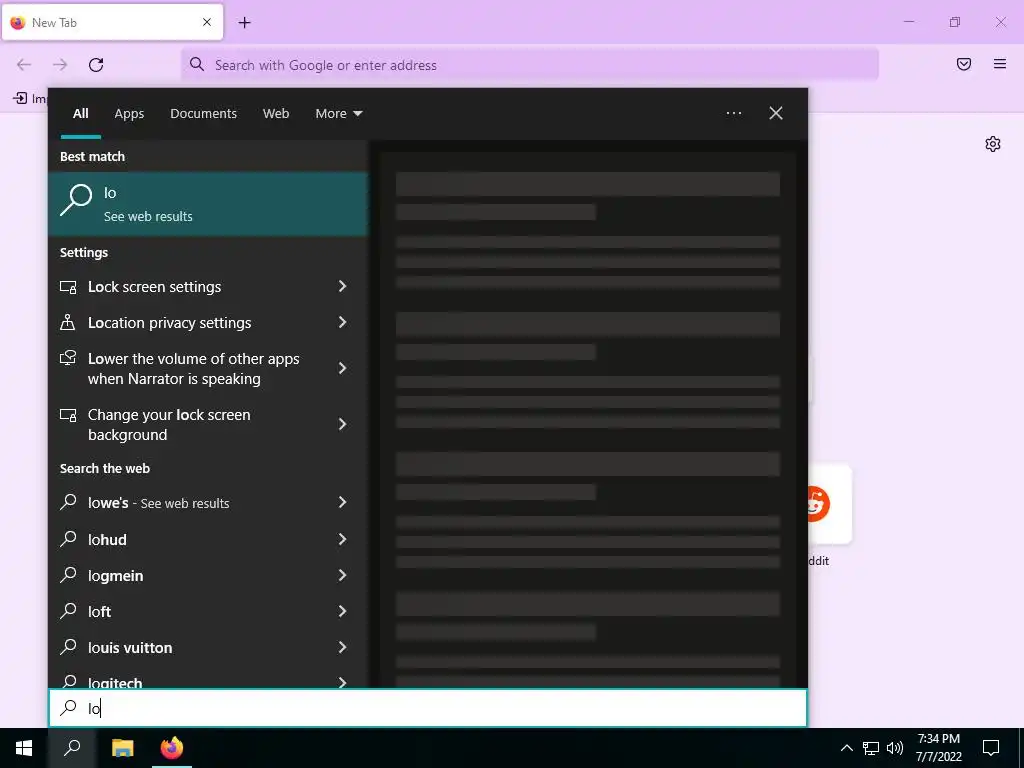Reload the page in Firefox
The width and height of the screenshot is (1024, 768).
[96, 65]
